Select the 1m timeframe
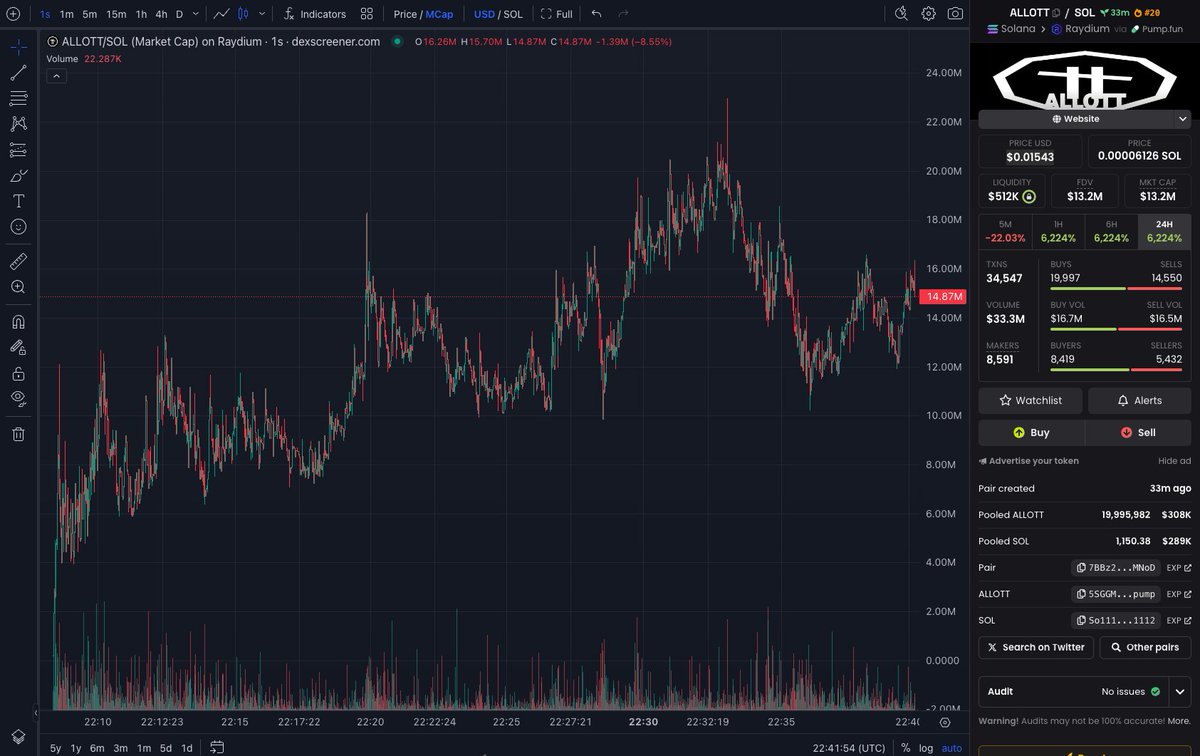Viewport: 1200px width, 756px height. (67, 14)
